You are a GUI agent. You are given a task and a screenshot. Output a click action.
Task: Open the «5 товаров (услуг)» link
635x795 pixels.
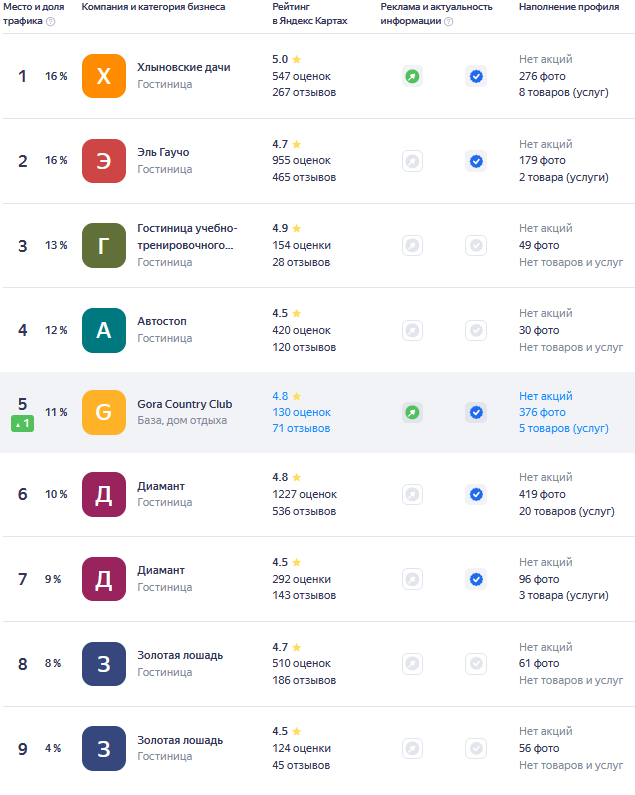click(563, 428)
